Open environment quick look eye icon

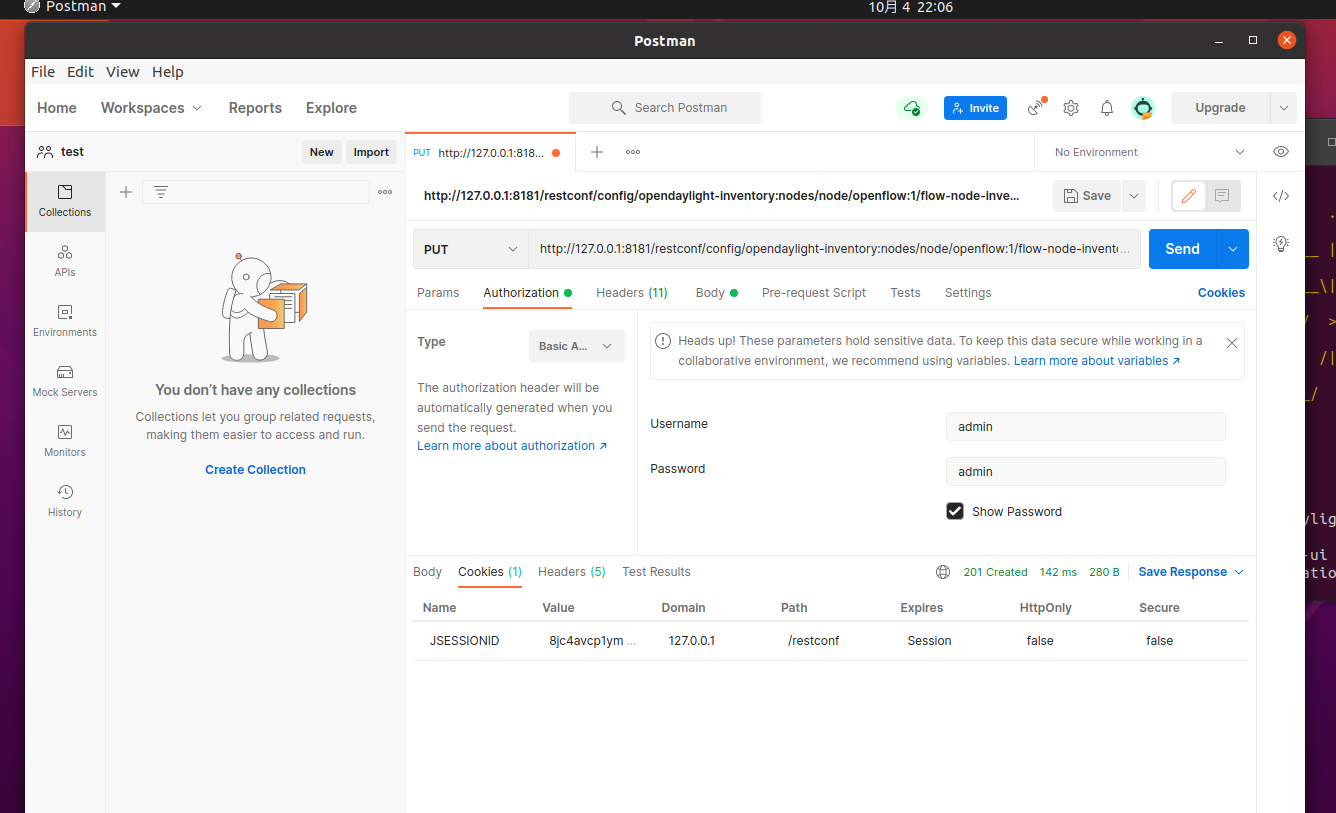1281,152
